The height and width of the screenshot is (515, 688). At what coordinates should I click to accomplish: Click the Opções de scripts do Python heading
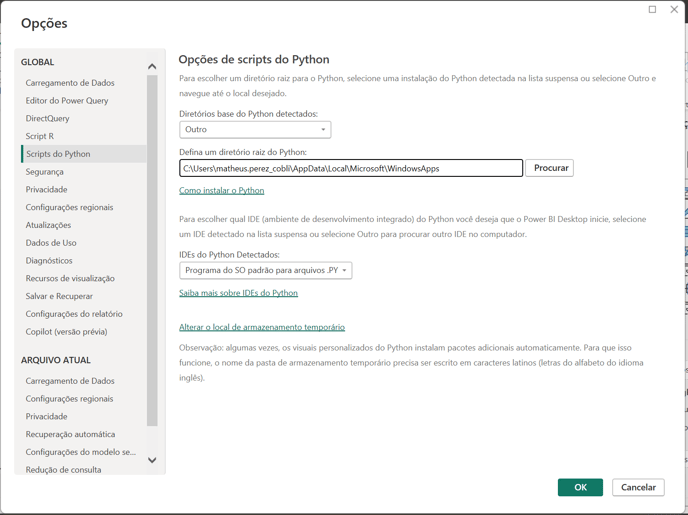pyautogui.click(x=254, y=60)
